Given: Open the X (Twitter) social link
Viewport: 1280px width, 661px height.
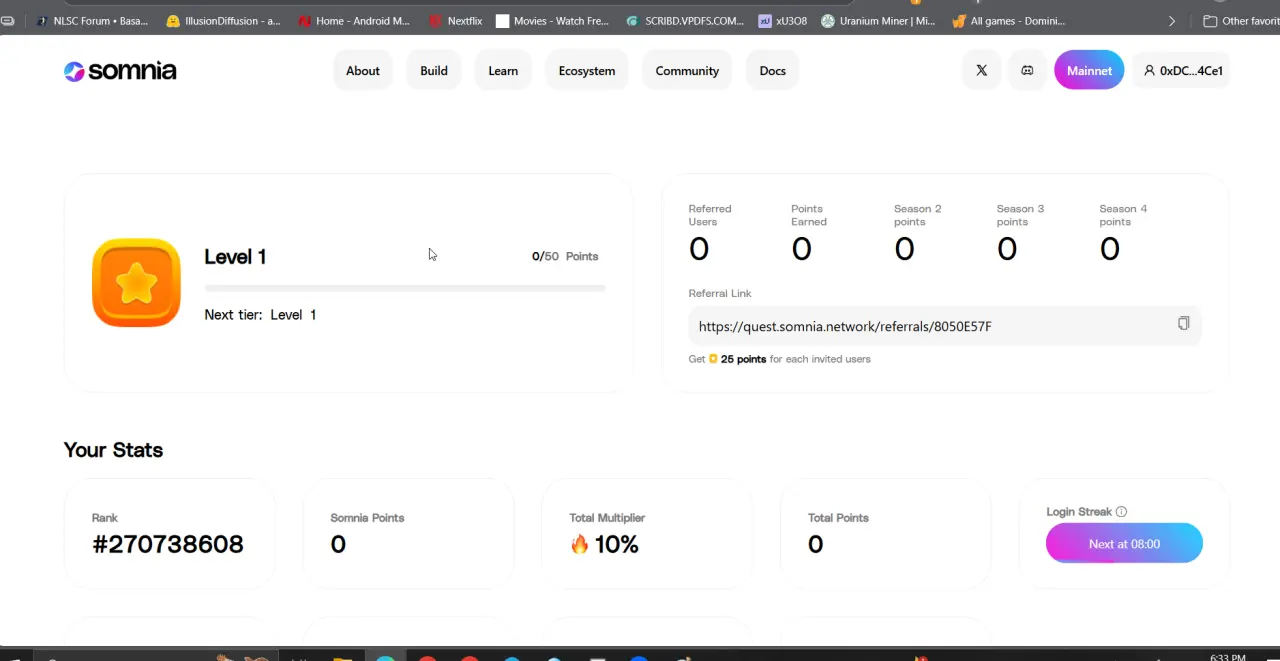Looking at the screenshot, I should pyautogui.click(x=981, y=70).
